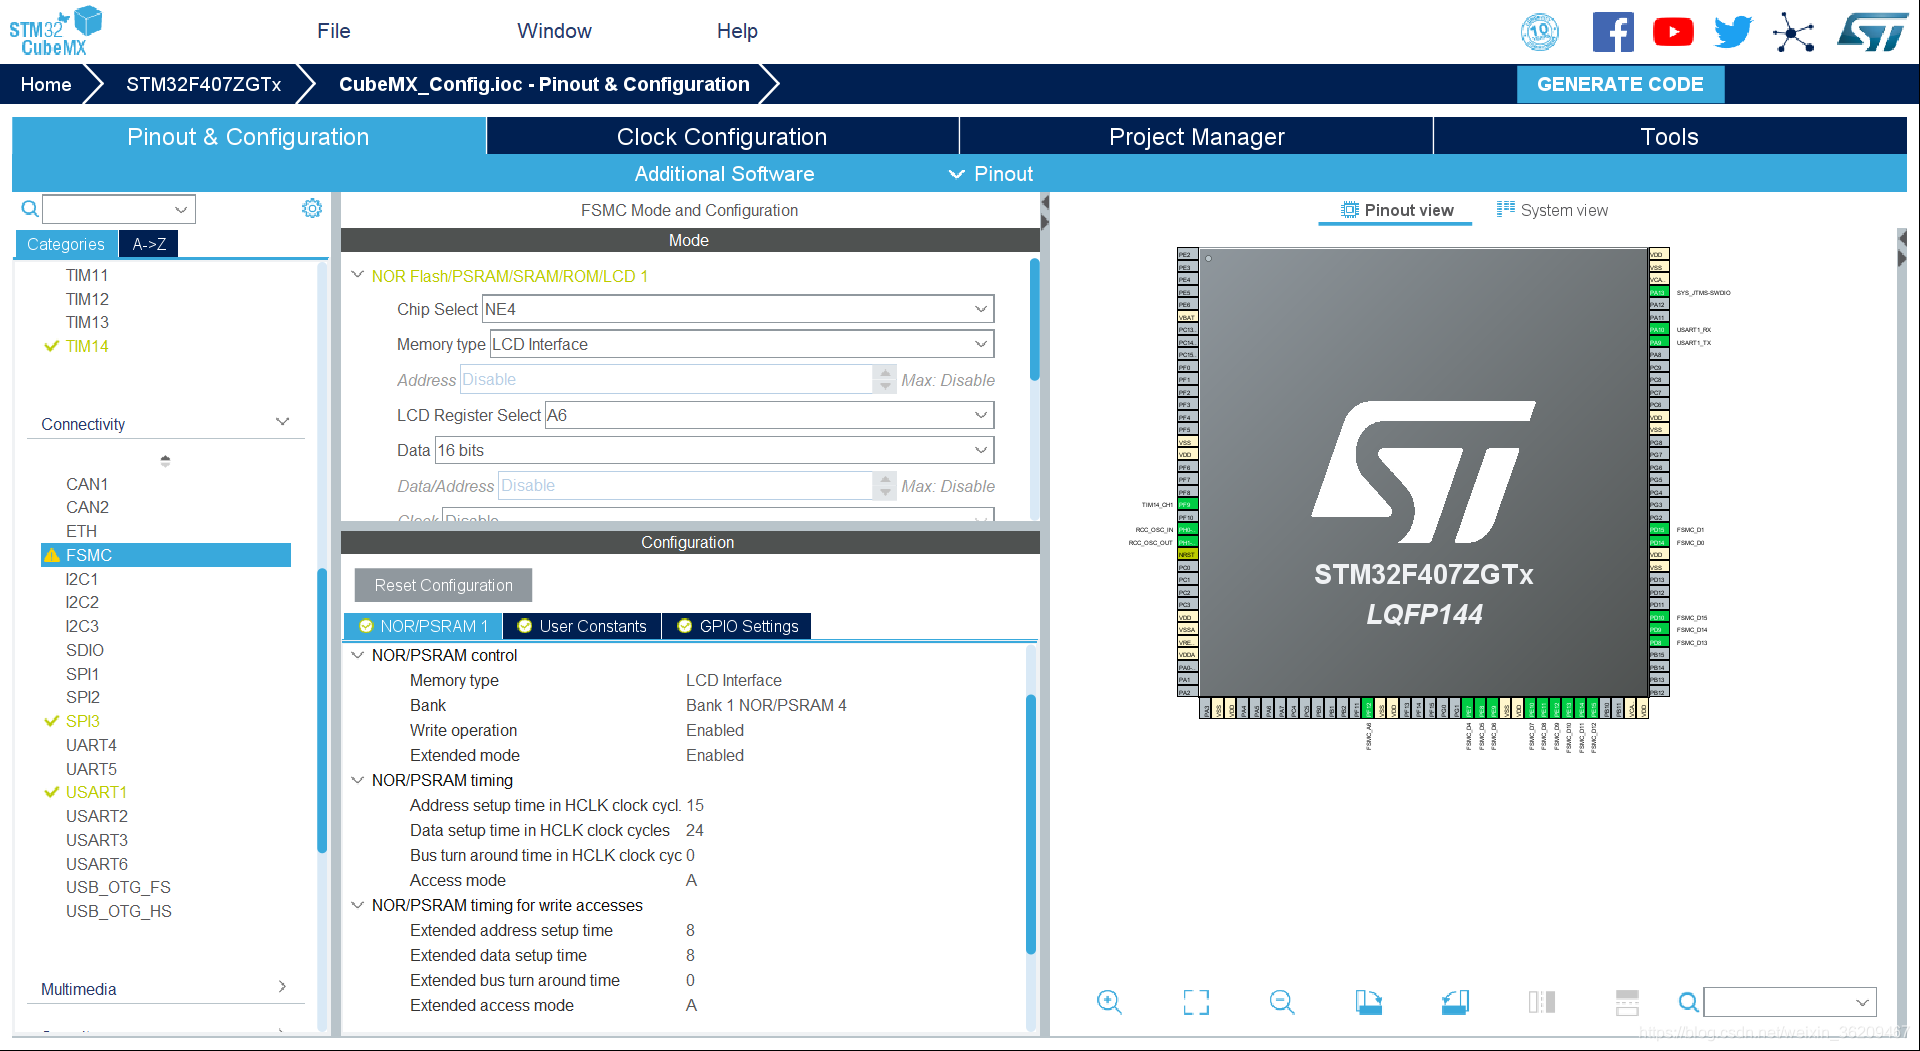Image resolution: width=1920 pixels, height=1051 pixels.
Task: Fit the chip to the view
Action: 1196,1002
